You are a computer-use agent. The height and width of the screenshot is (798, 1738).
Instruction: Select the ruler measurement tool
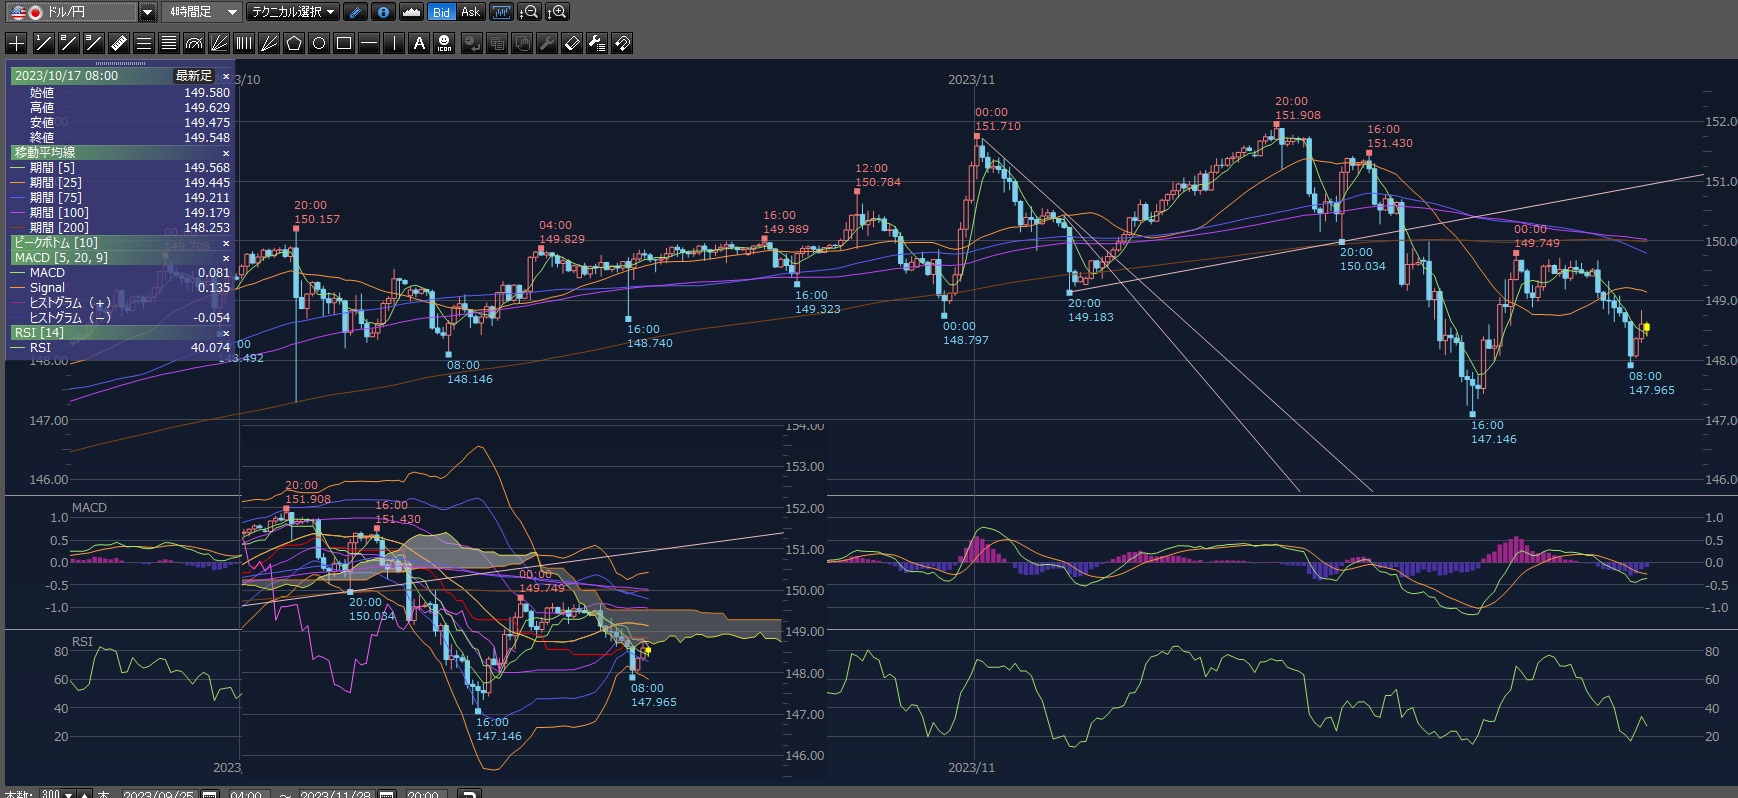118,43
